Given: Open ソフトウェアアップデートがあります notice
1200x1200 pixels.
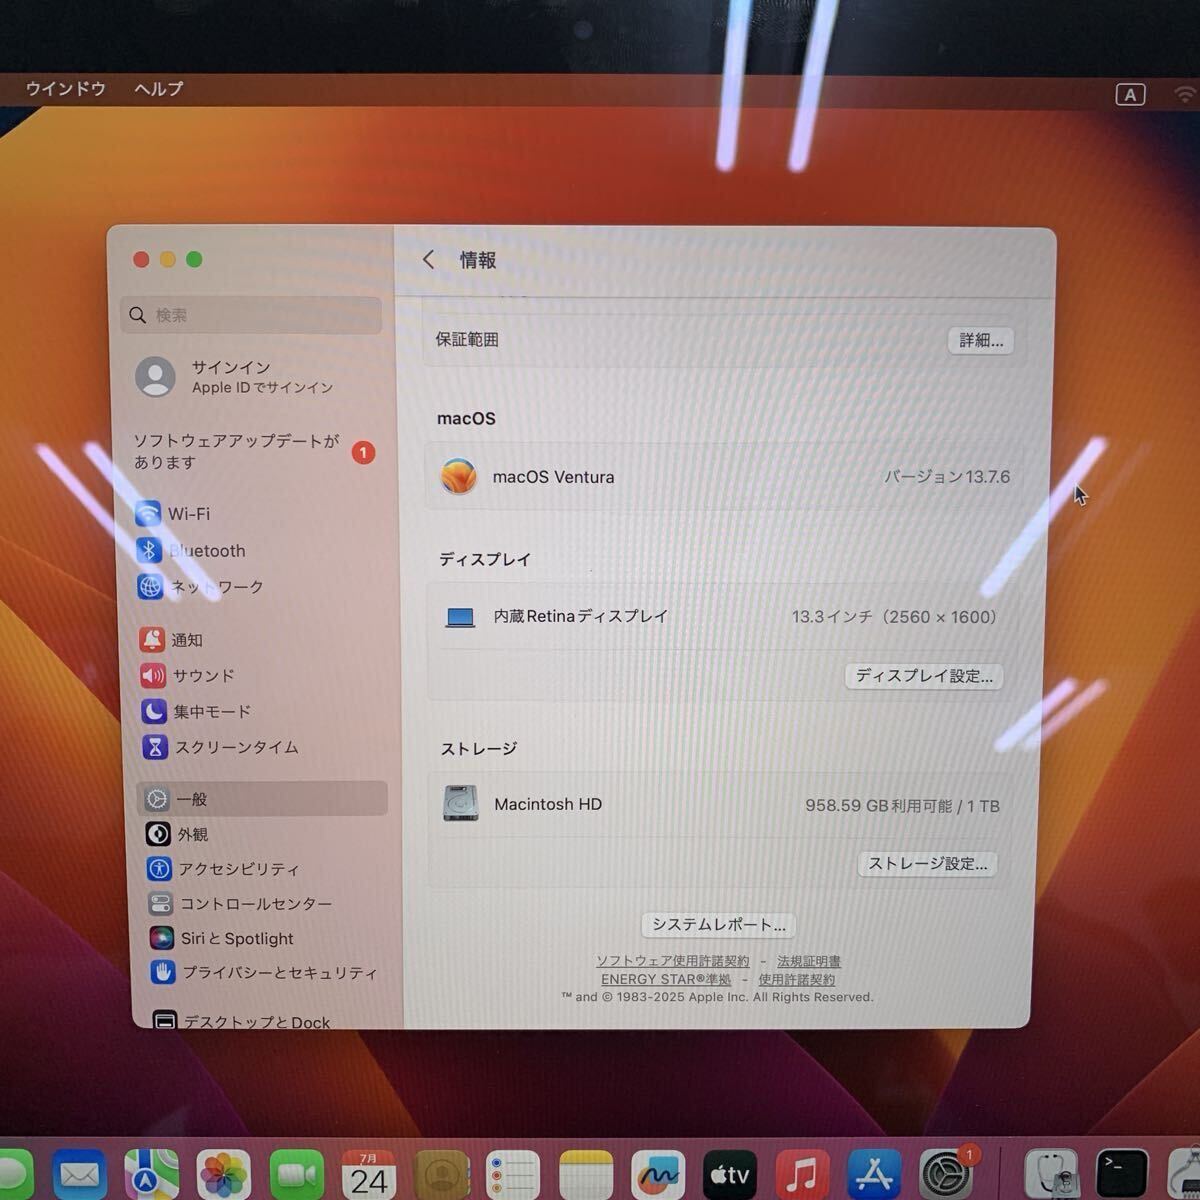Looking at the screenshot, I should coord(255,452).
